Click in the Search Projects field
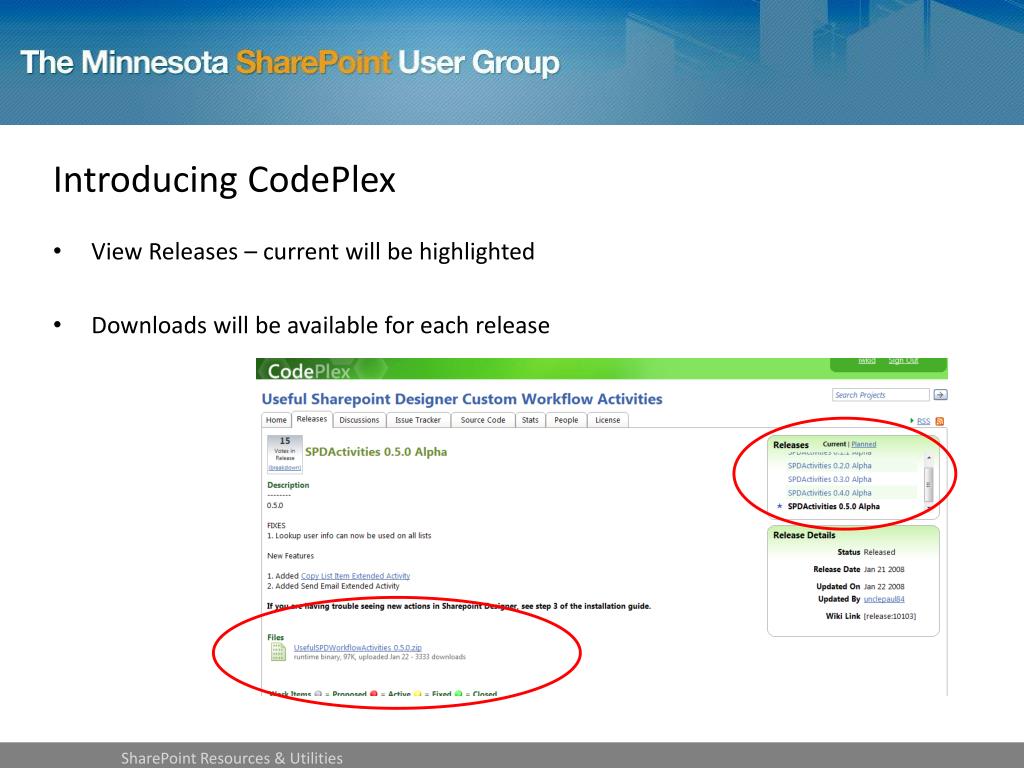Screen dimensions: 1024x768 click(880, 394)
